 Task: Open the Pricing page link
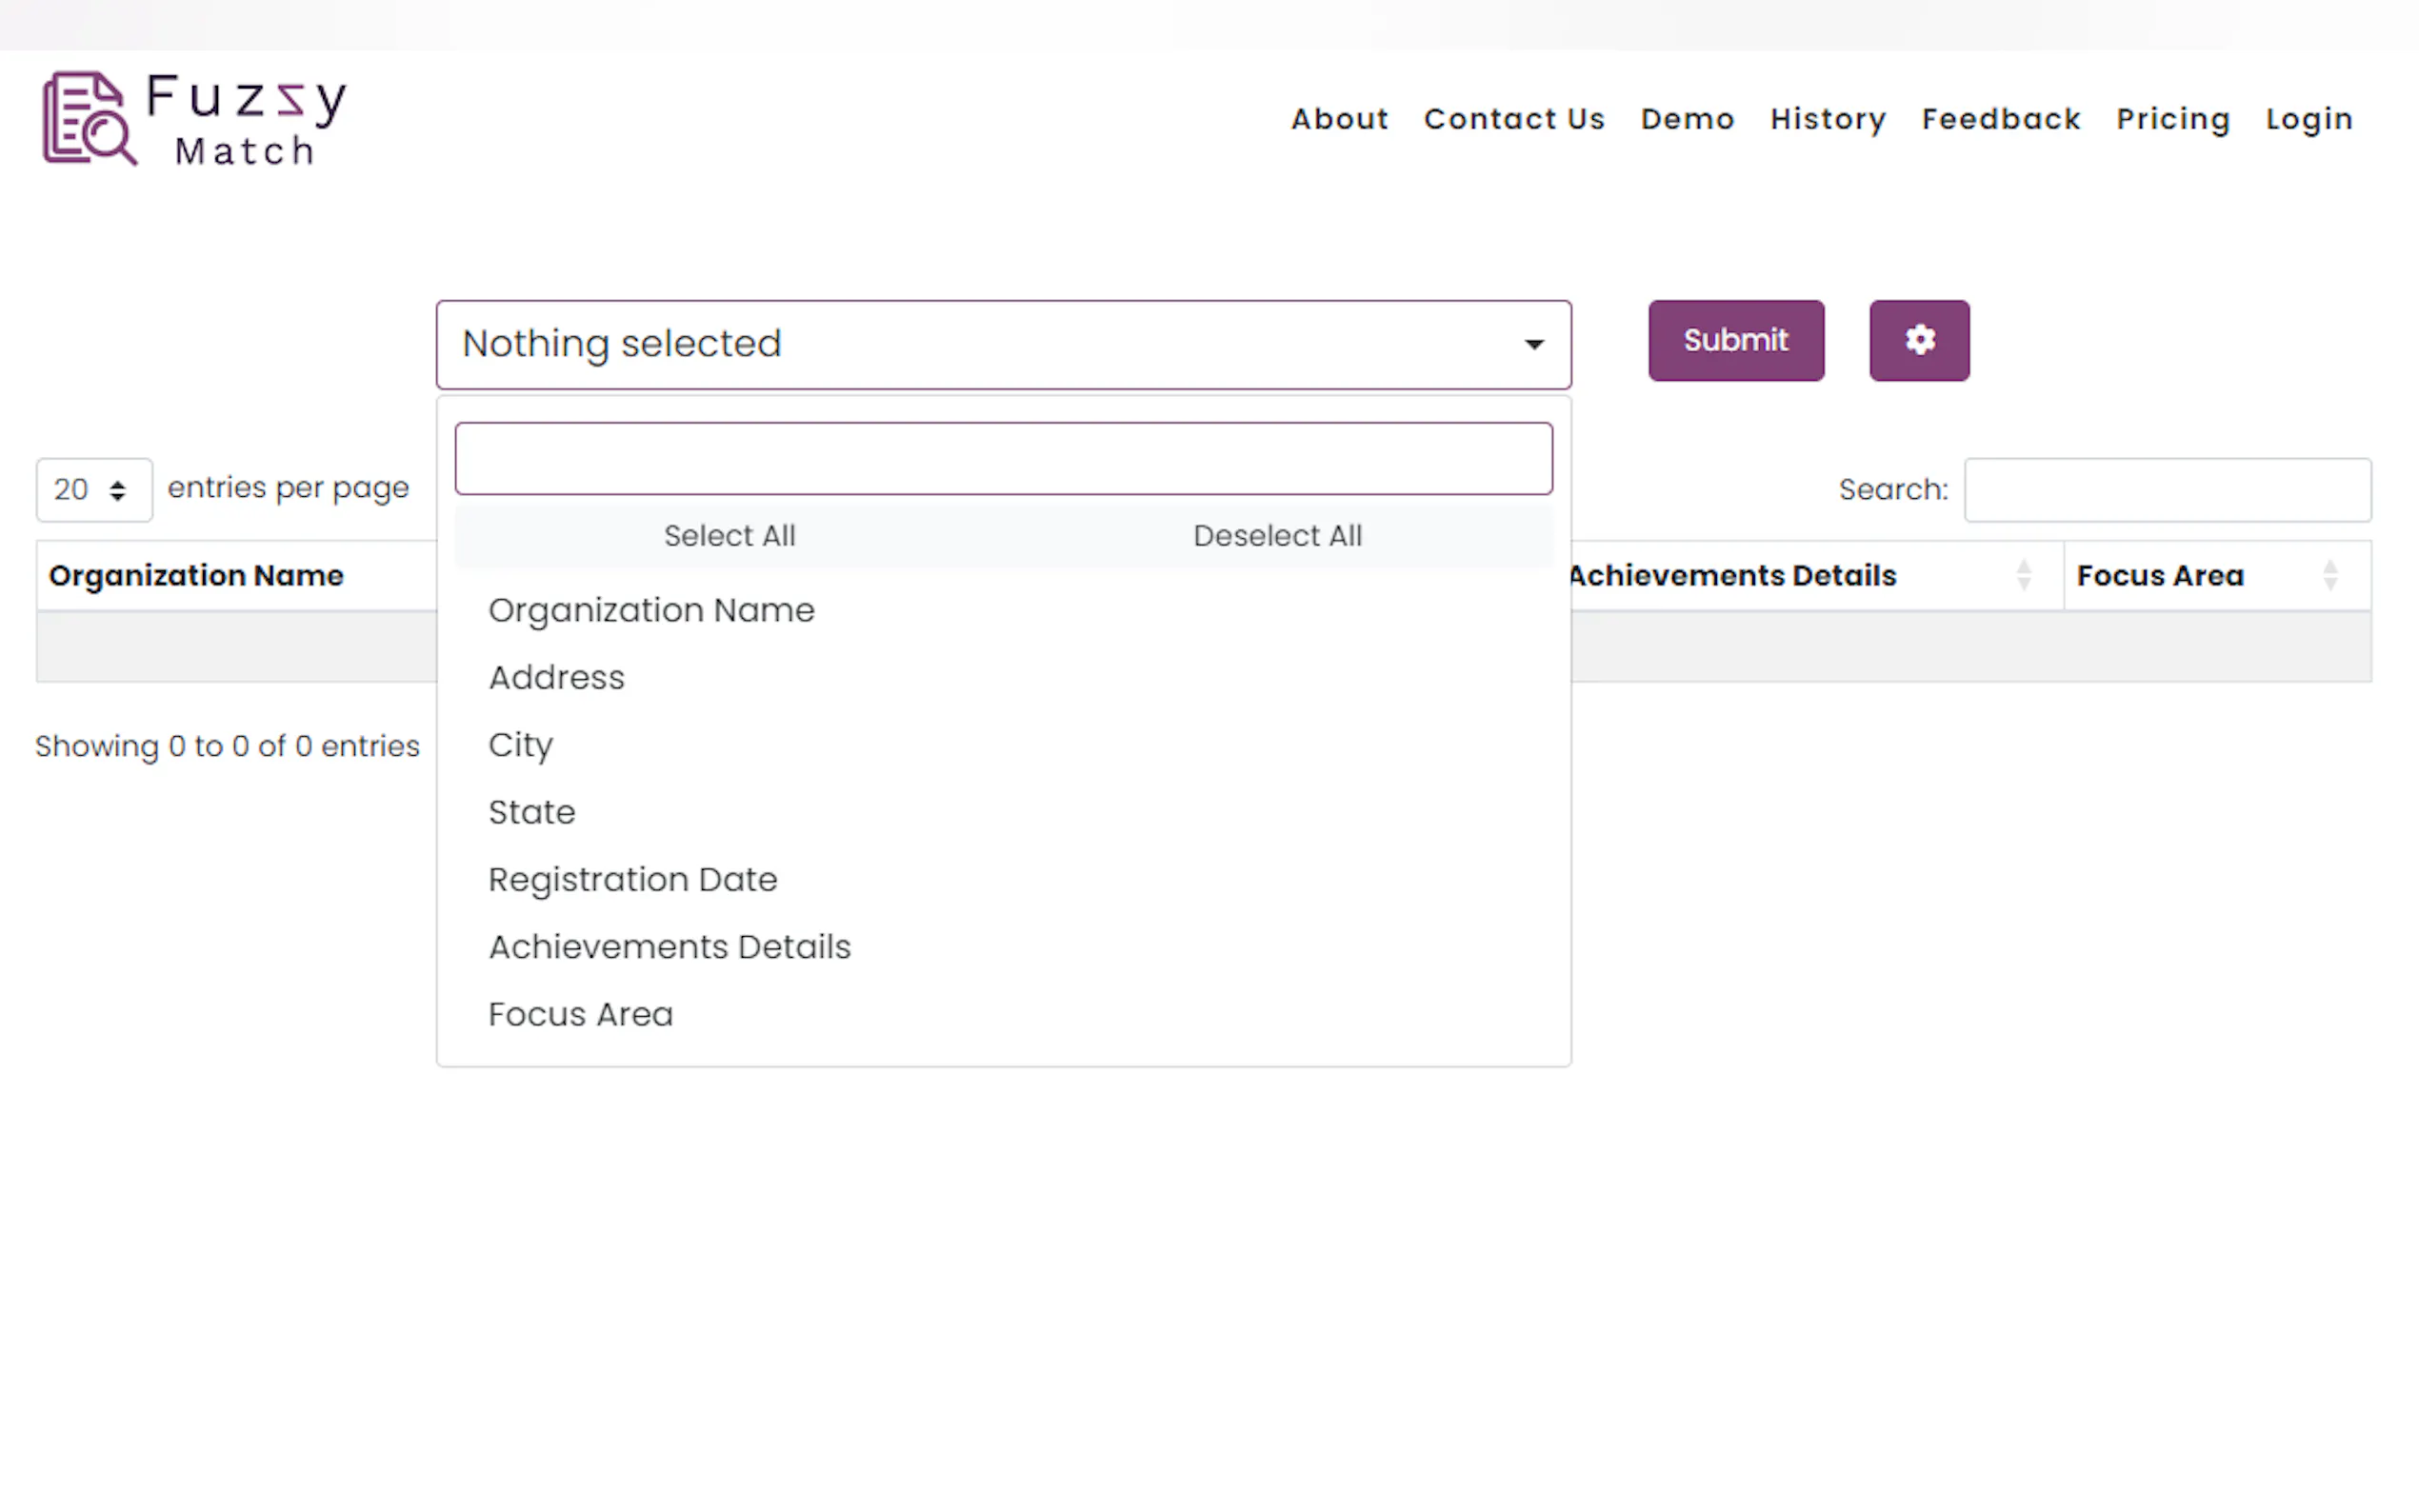(2172, 119)
